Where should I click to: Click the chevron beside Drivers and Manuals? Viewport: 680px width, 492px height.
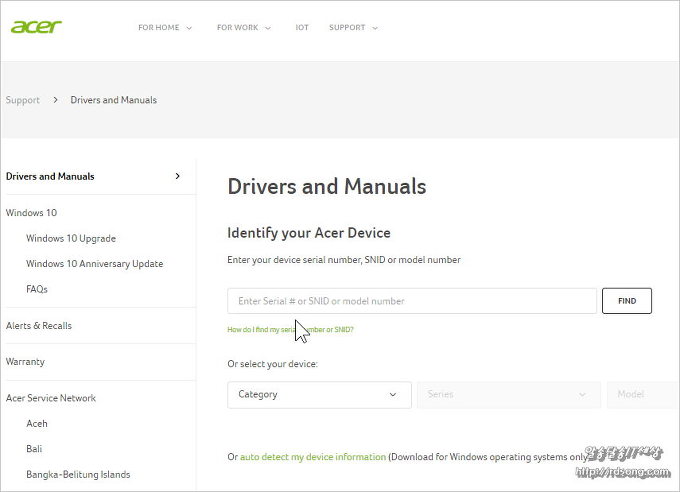pos(178,176)
